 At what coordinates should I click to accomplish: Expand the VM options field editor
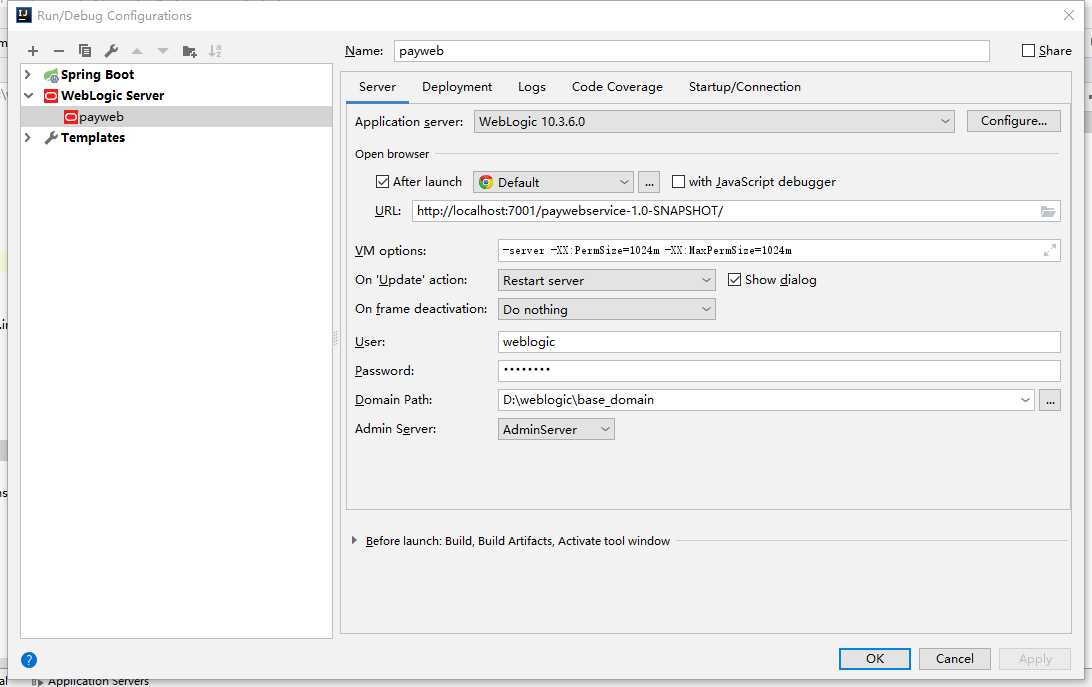1050,250
